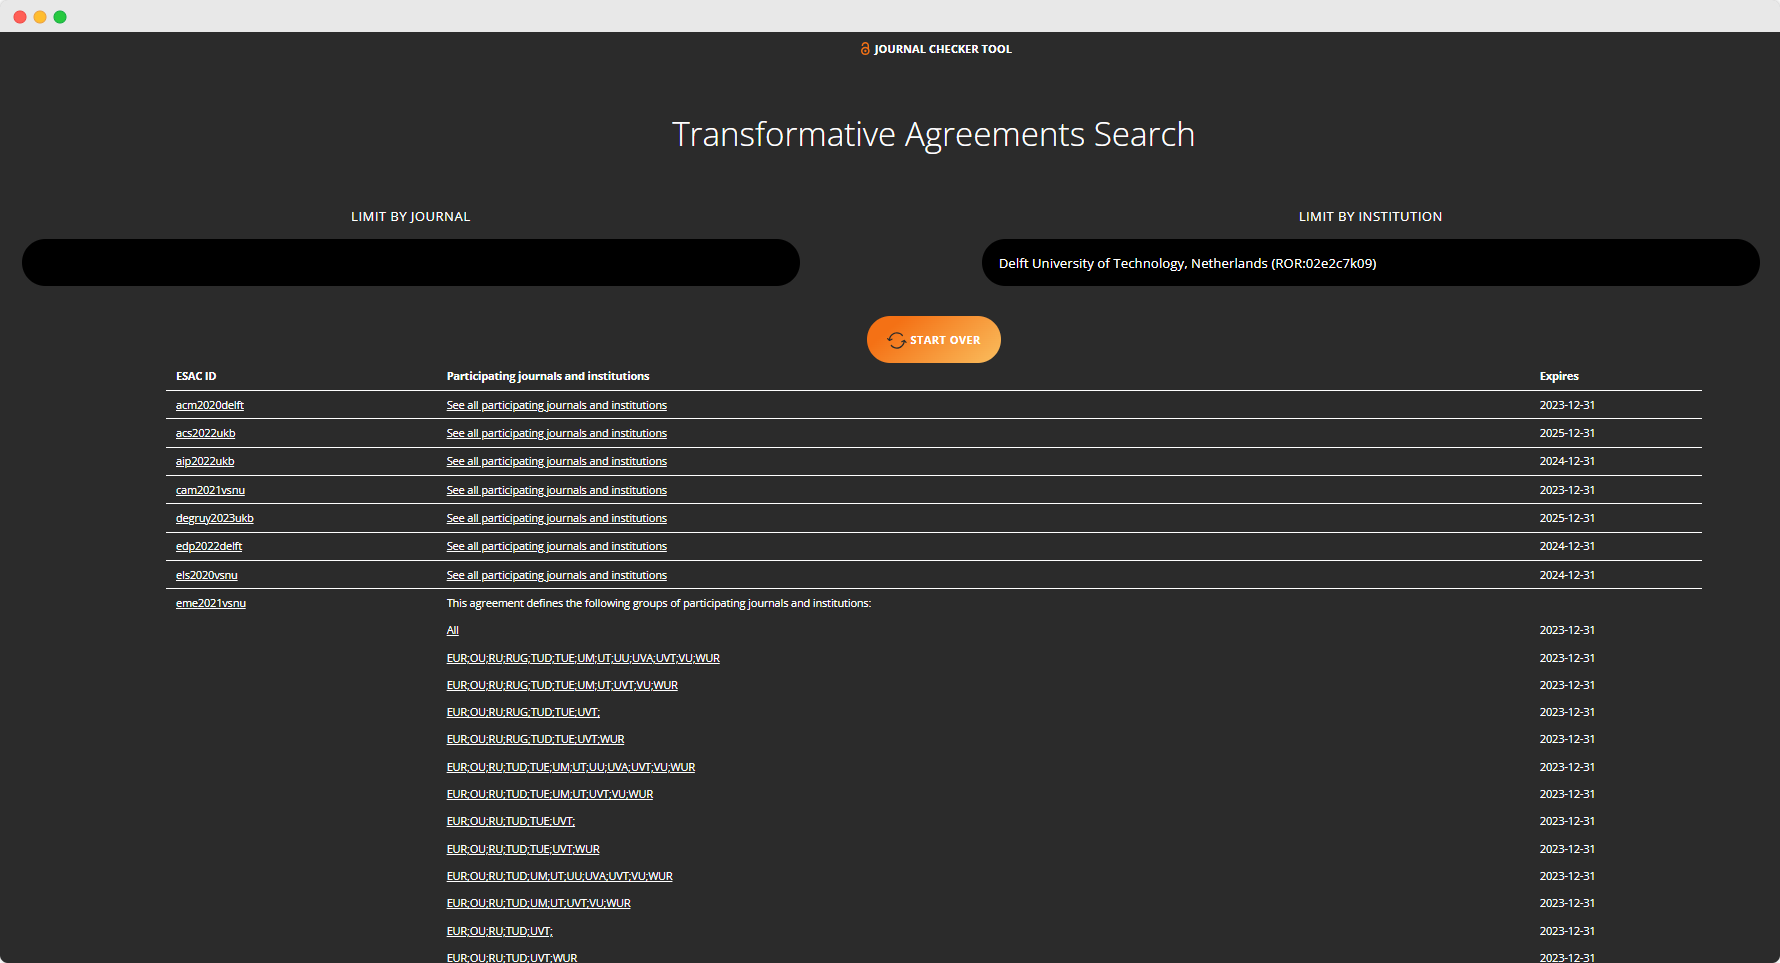Click the ESAC ID column header
Image resolution: width=1780 pixels, height=963 pixels.
(196, 376)
